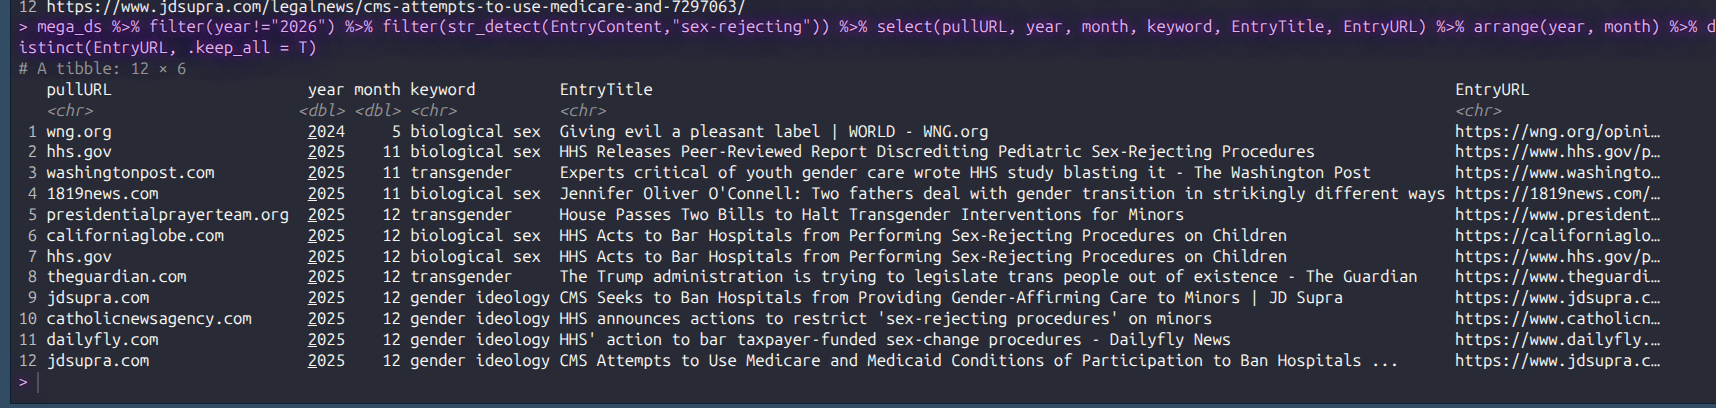Open the catholicn… EntryURL link
Image resolution: width=1716 pixels, height=408 pixels.
tap(1556, 319)
